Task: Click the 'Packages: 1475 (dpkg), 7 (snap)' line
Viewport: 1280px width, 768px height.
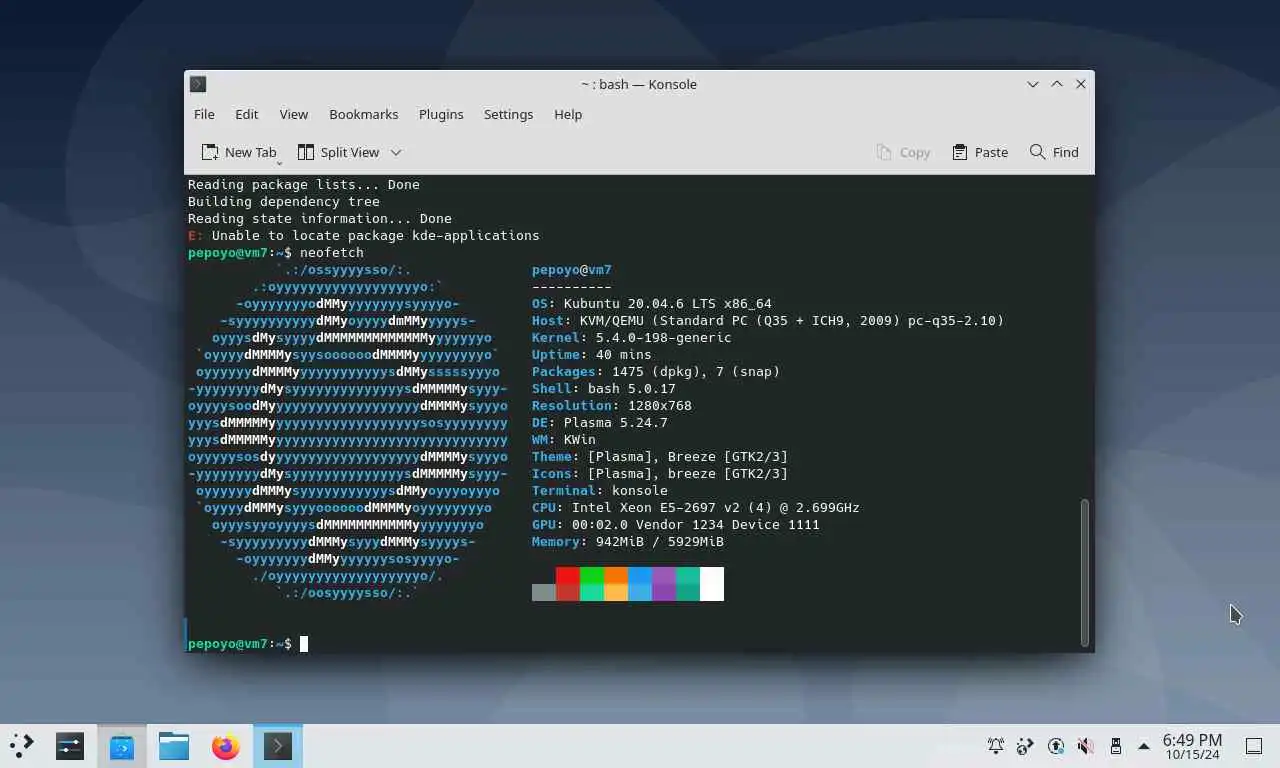Action: click(656, 372)
